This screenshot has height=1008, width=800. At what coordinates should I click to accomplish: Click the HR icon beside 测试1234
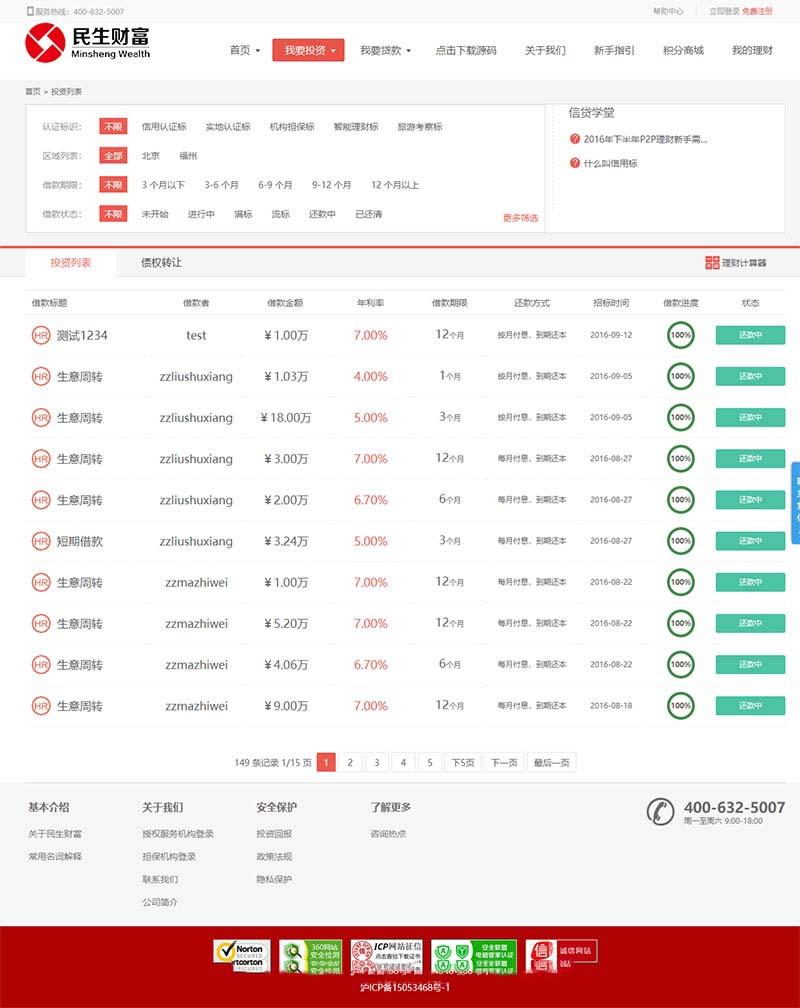40,335
